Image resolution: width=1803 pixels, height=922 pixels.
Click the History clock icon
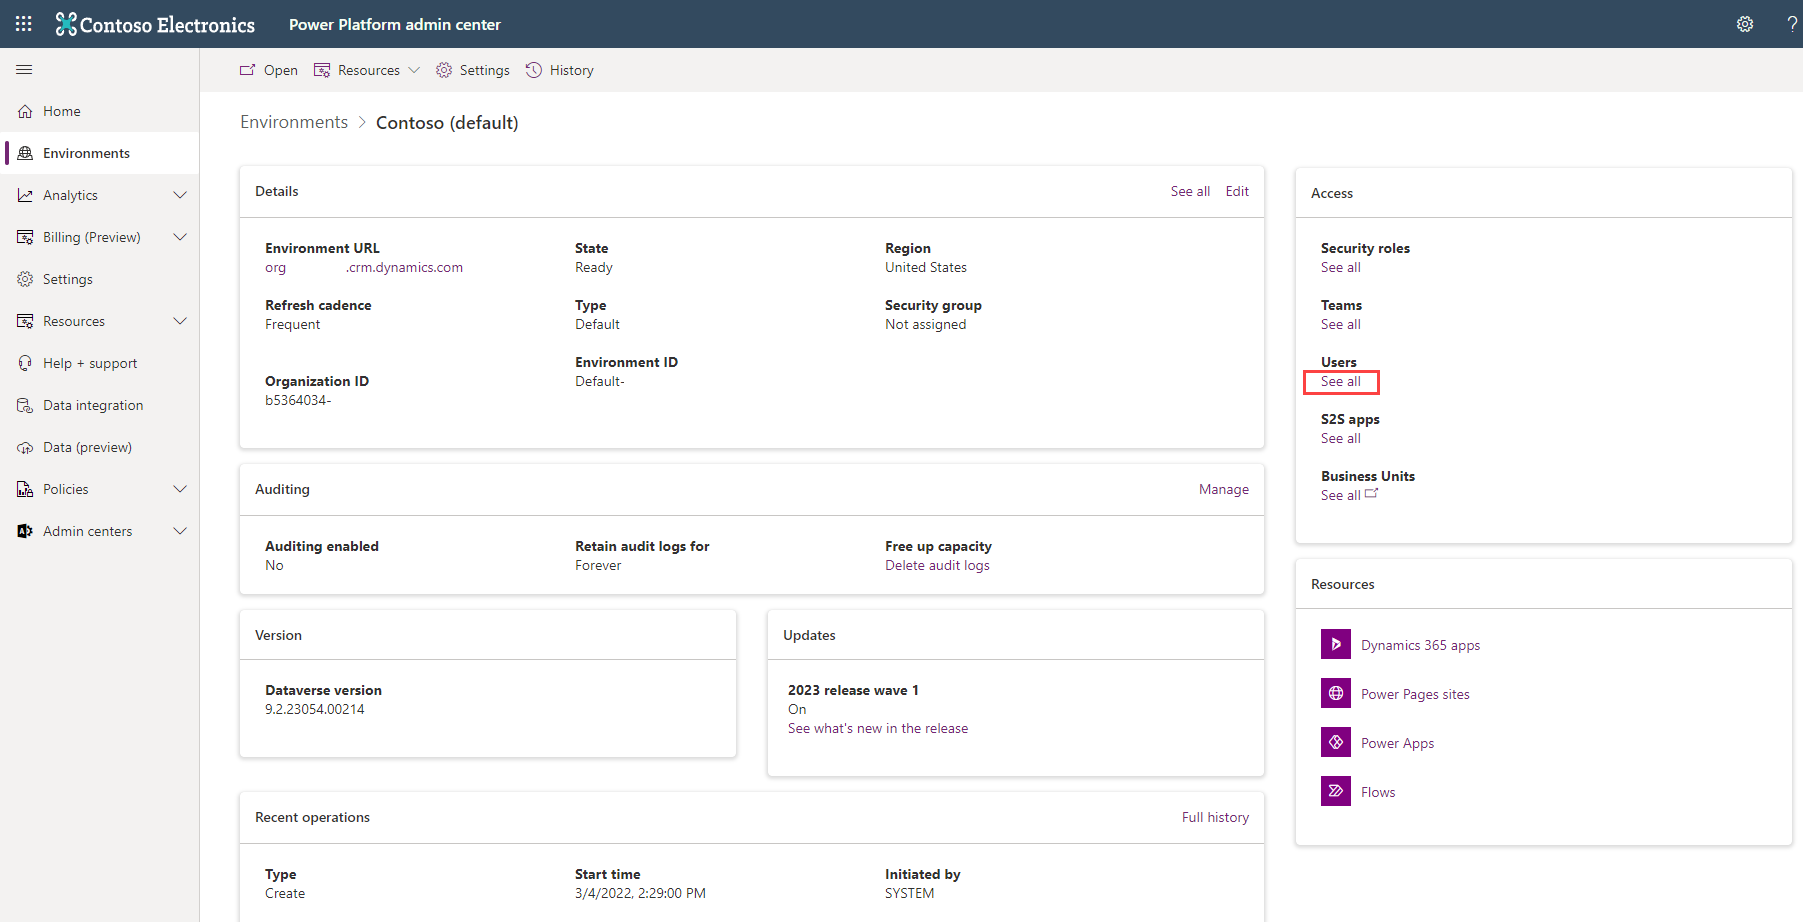coord(534,70)
